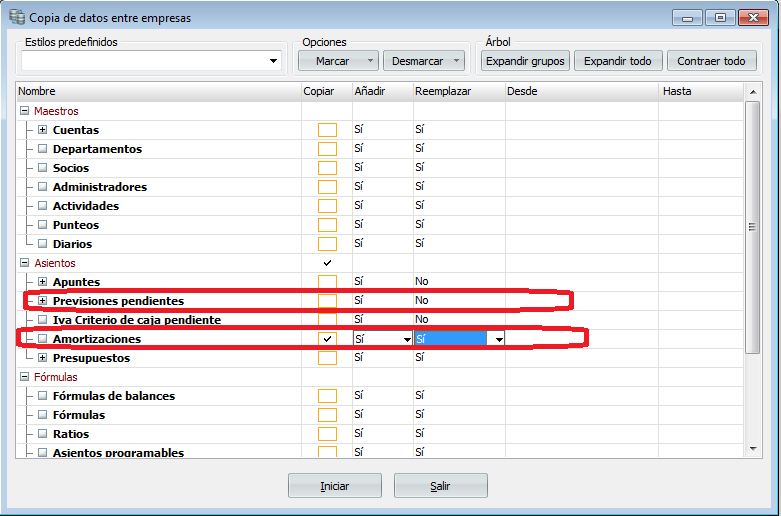
Task: Open the Desmarcar options menu
Action: [456, 61]
